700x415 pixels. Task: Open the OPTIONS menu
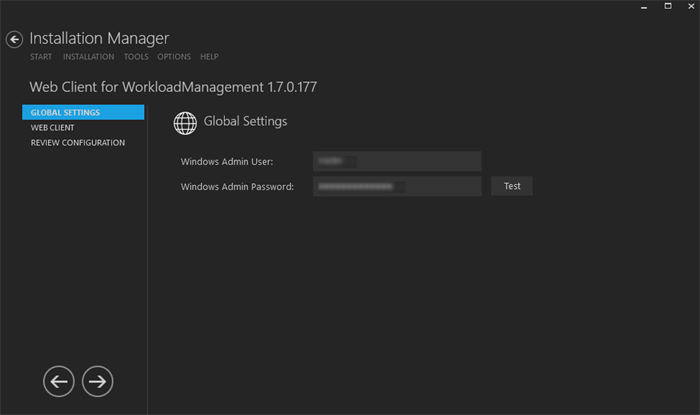click(x=174, y=57)
